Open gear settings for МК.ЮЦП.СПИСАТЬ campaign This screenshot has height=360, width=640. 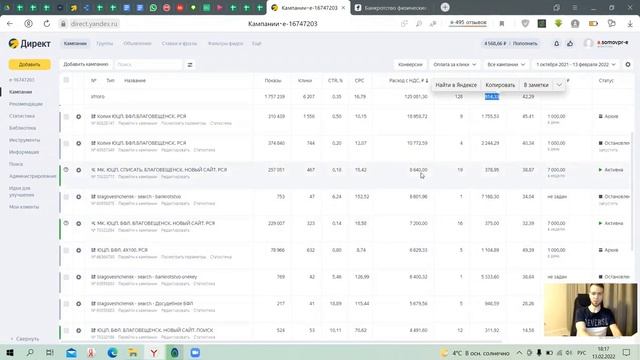click(x=79, y=170)
